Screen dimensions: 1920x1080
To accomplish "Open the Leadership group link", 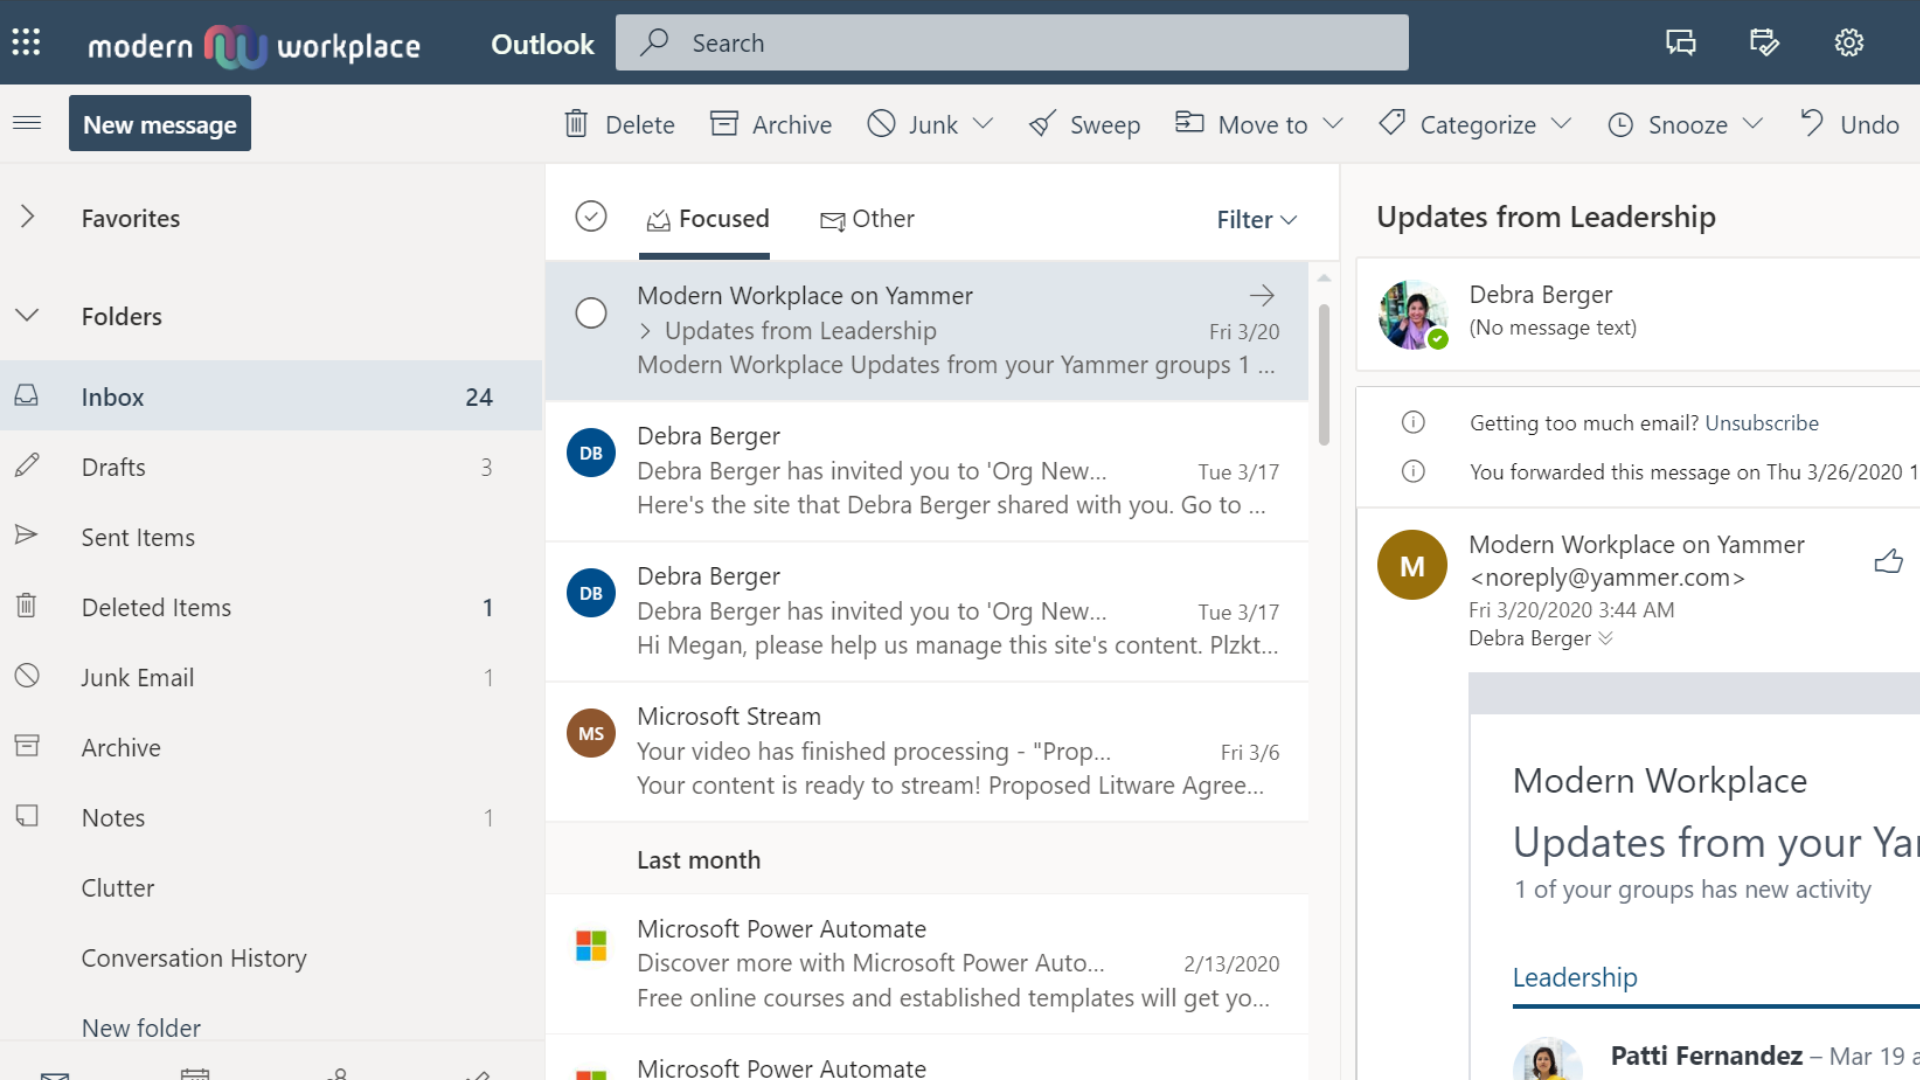I will pyautogui.click(x=1574, y=977).
